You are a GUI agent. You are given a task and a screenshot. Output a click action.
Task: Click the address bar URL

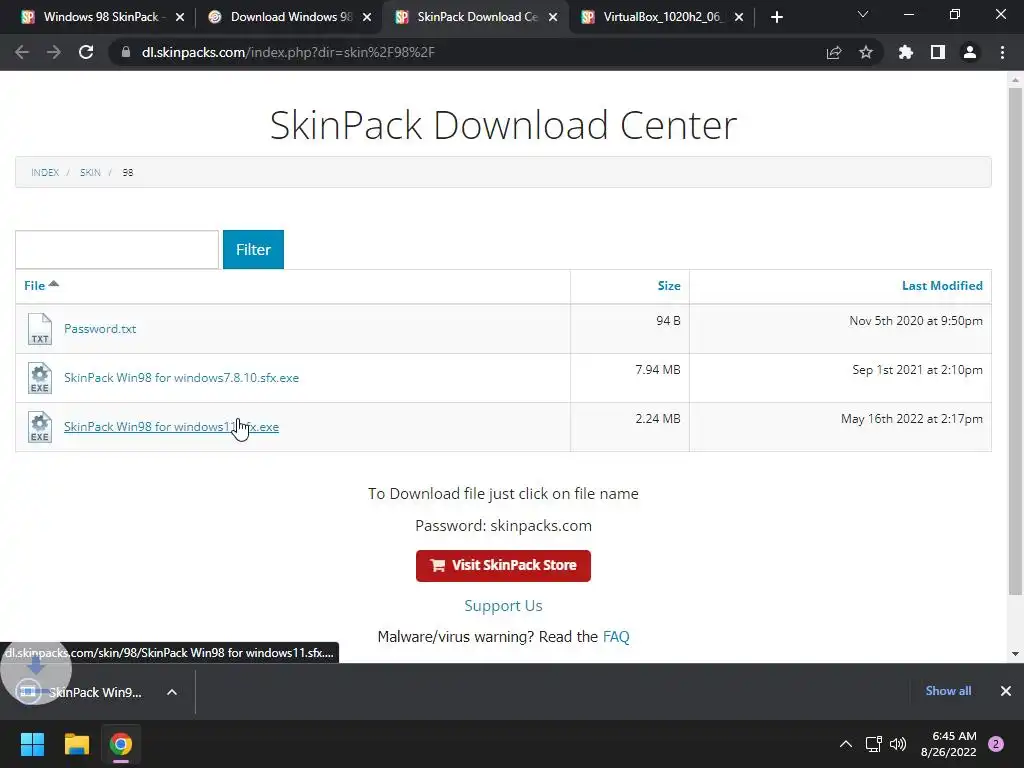pyautogui.click(x=288, y=52)
